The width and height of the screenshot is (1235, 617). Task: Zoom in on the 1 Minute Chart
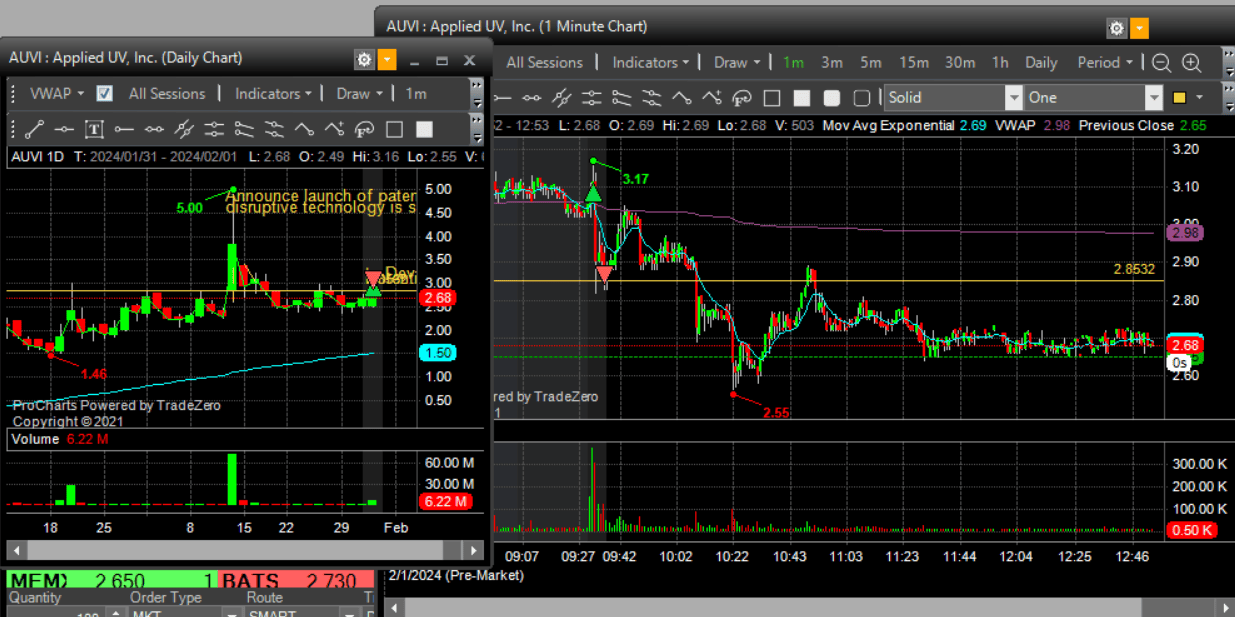pos(1192,63)
